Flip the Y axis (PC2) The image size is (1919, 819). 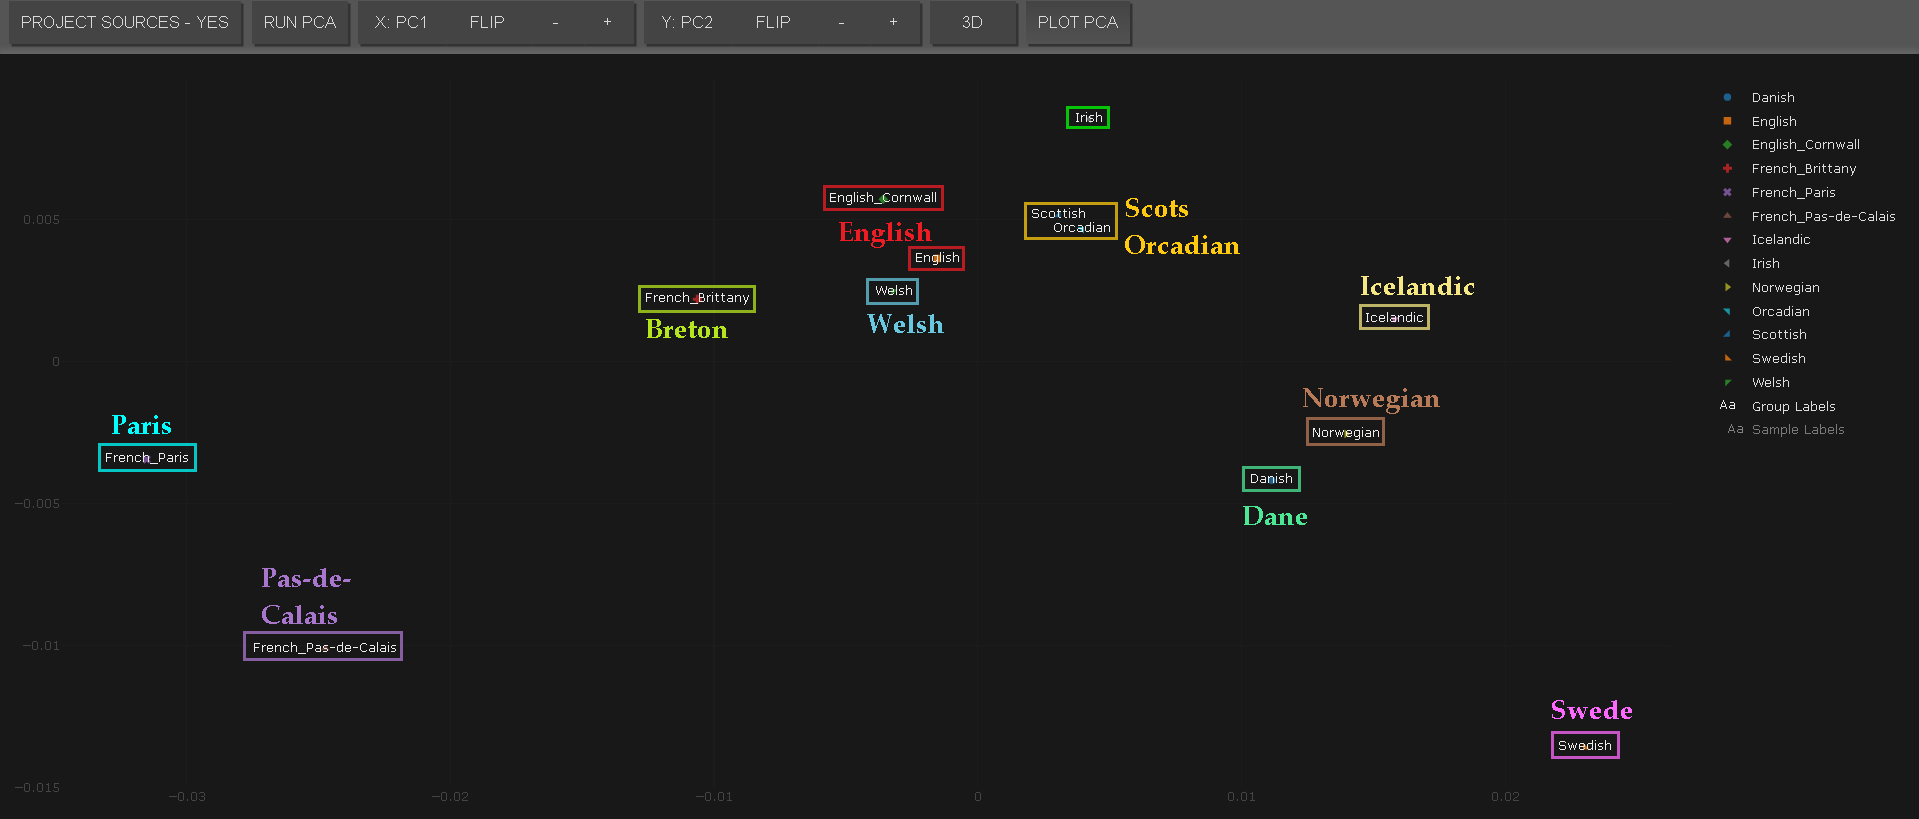click(773, 23)
